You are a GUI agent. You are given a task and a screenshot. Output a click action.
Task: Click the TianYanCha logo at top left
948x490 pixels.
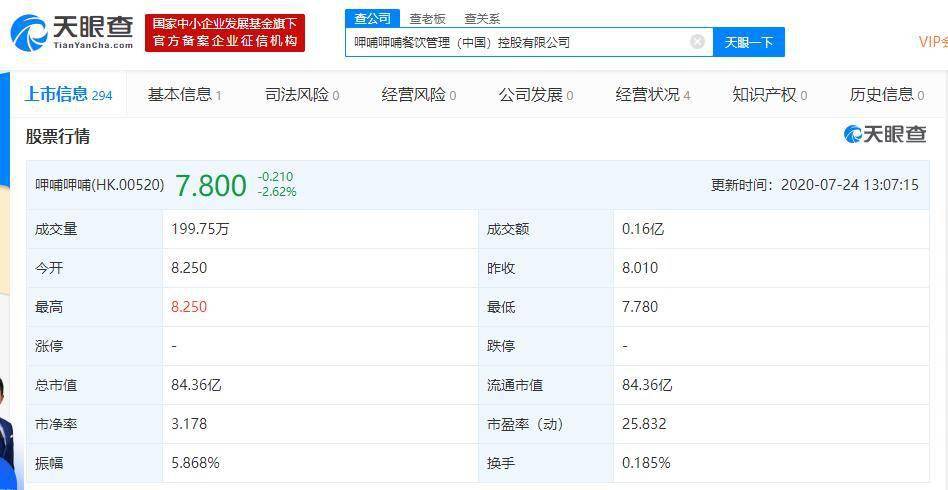point(71,33)
